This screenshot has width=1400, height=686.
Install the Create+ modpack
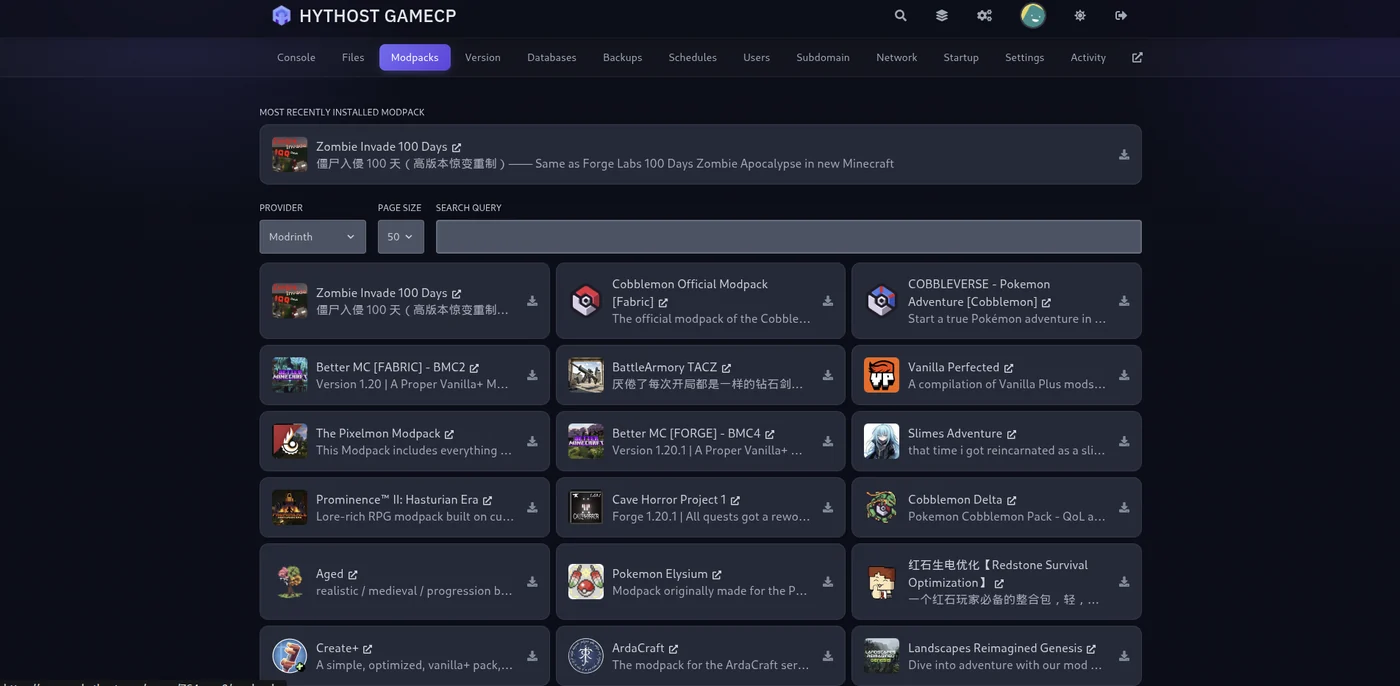coord(532,656)
